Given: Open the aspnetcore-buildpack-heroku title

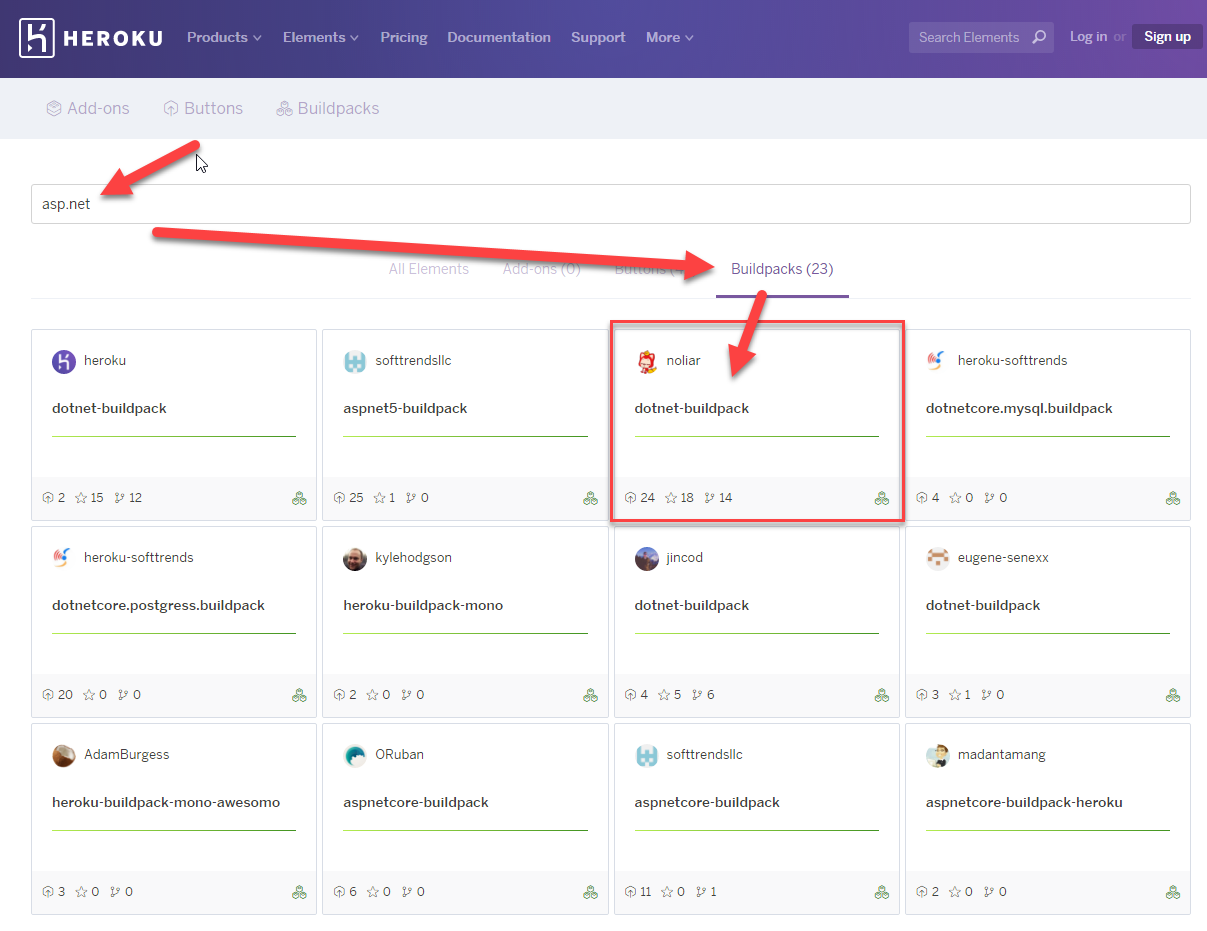Looking at the screenshot, I should (1024, 802).
